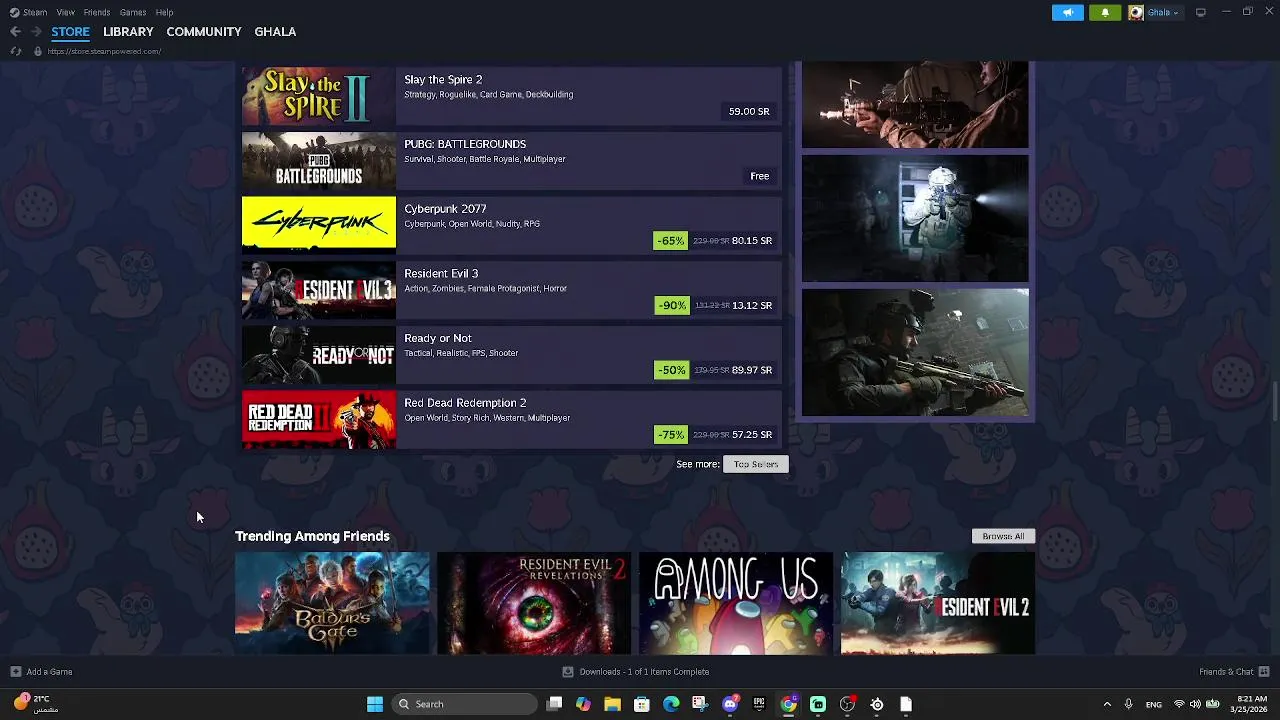
Task: Click the -50% discount badge
Action: [x=671, y=370]
